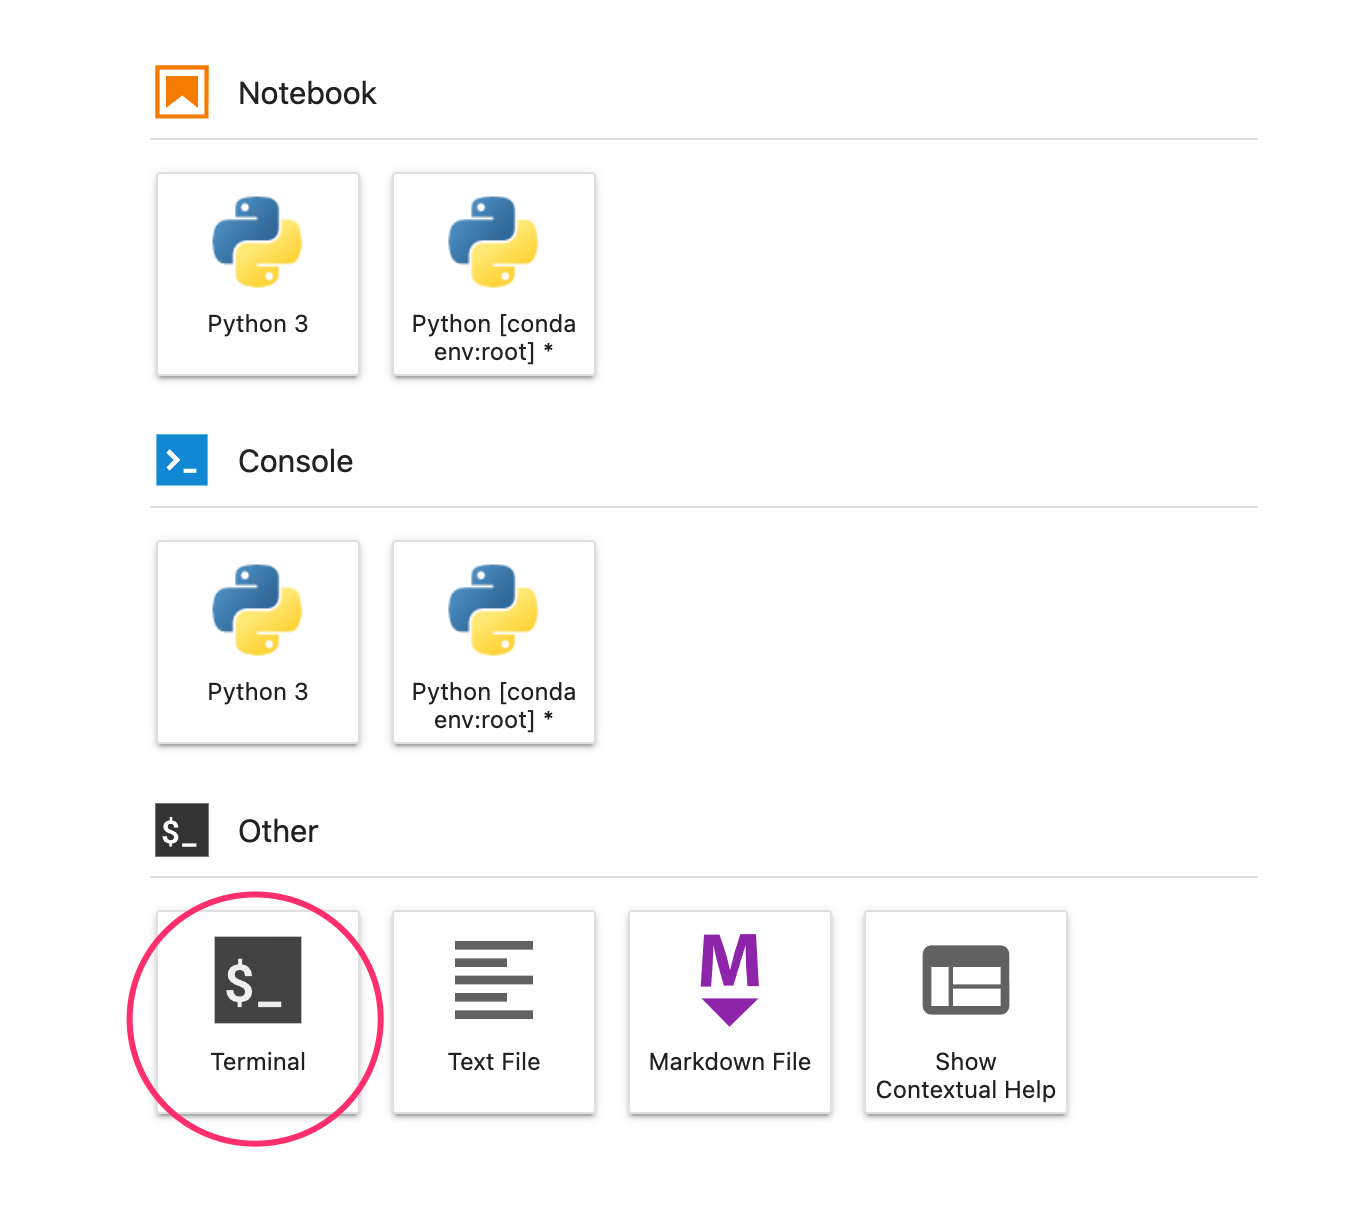This screenshot has width=1346, height=1228.
Task: Launch the conda env:root notebook Python icon
Action: click(493, 242)
